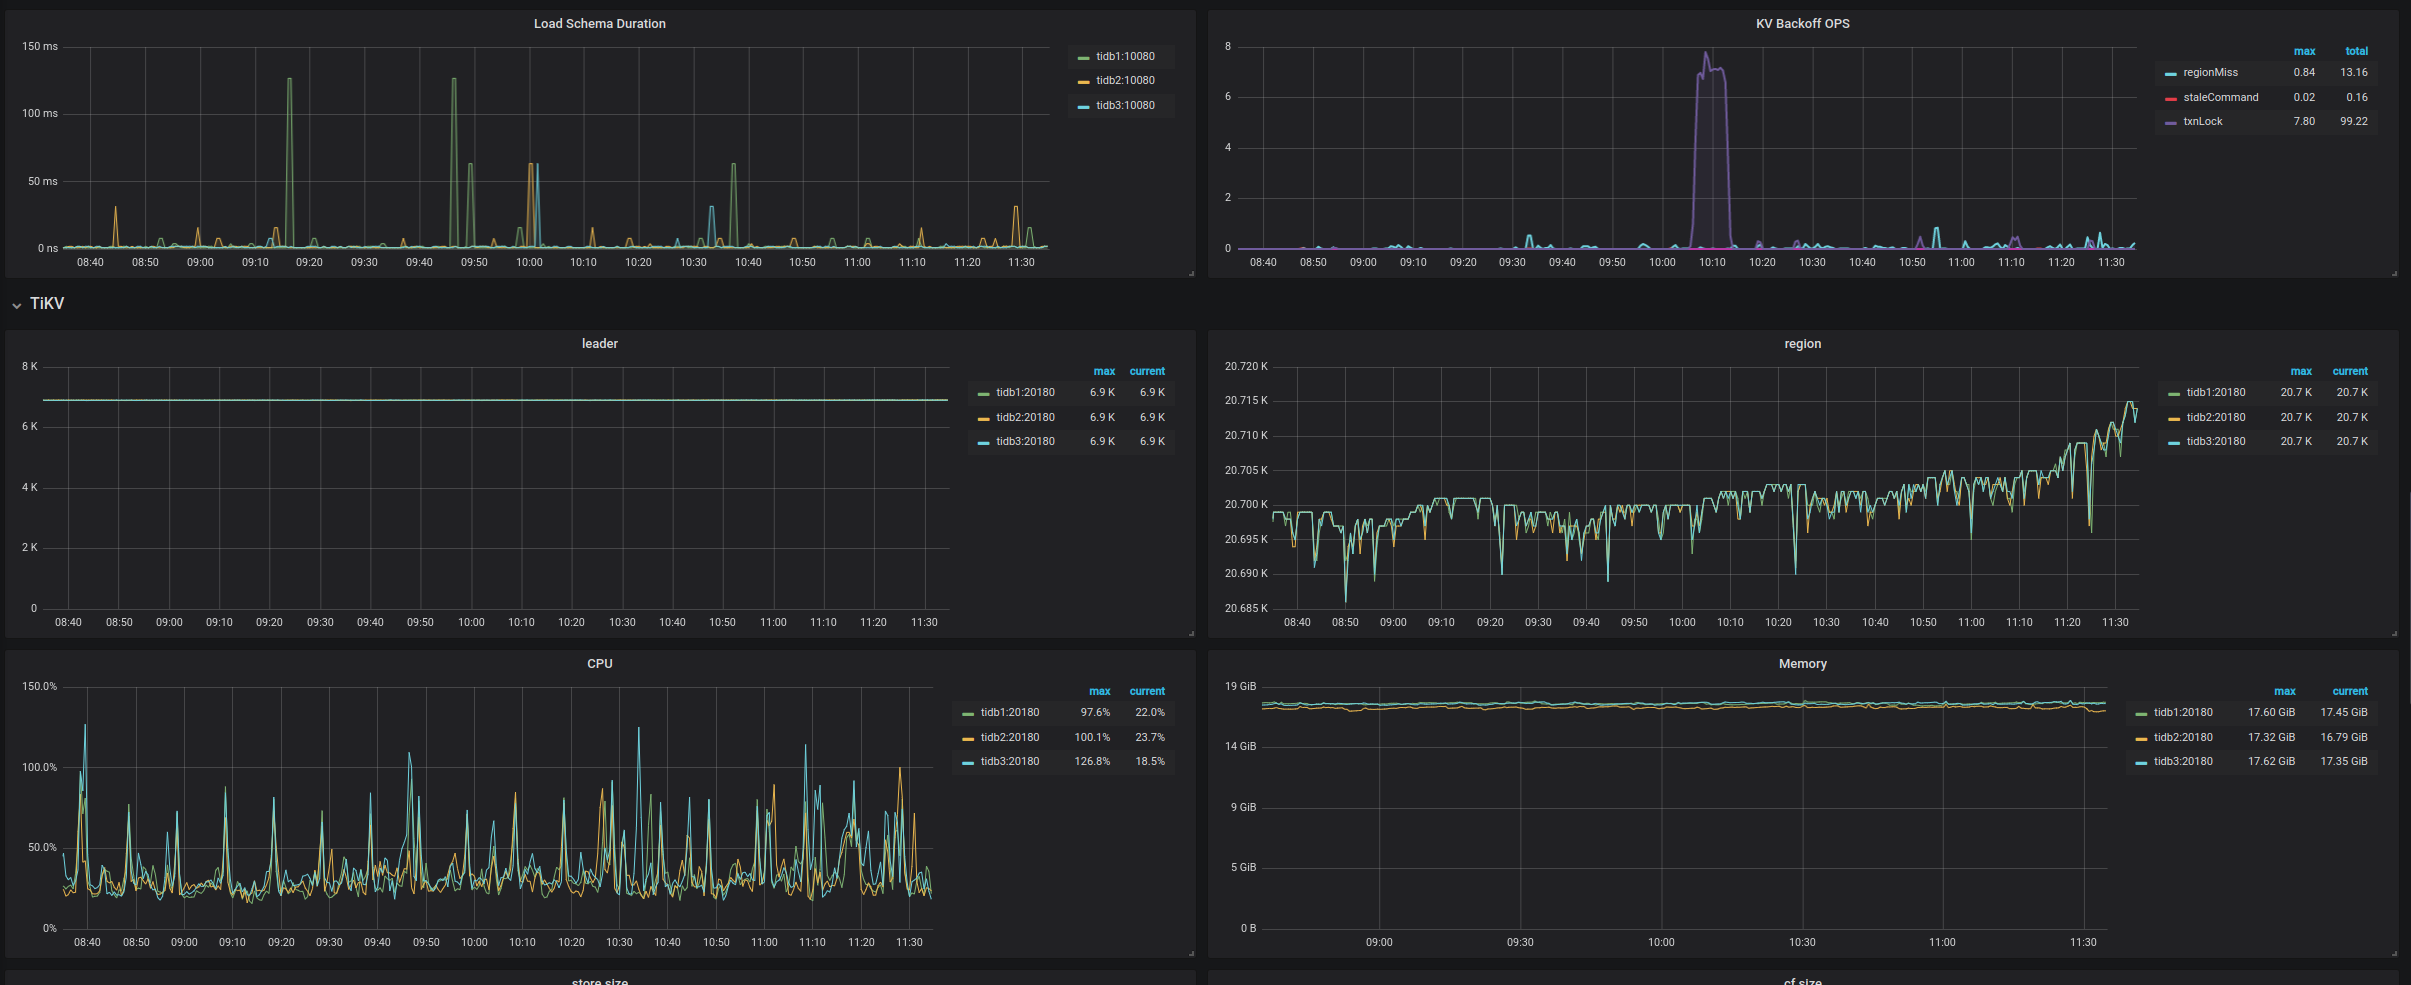Sort CPU legend by max column
The height and width of the screenshot is (985, 2411).
tap(1099, 691)
